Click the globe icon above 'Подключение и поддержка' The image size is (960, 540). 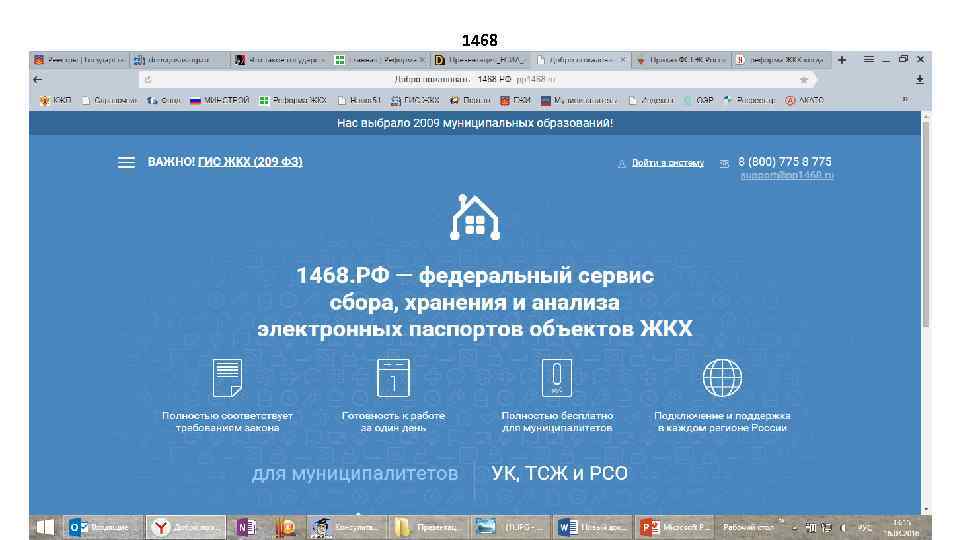[722, 378]
